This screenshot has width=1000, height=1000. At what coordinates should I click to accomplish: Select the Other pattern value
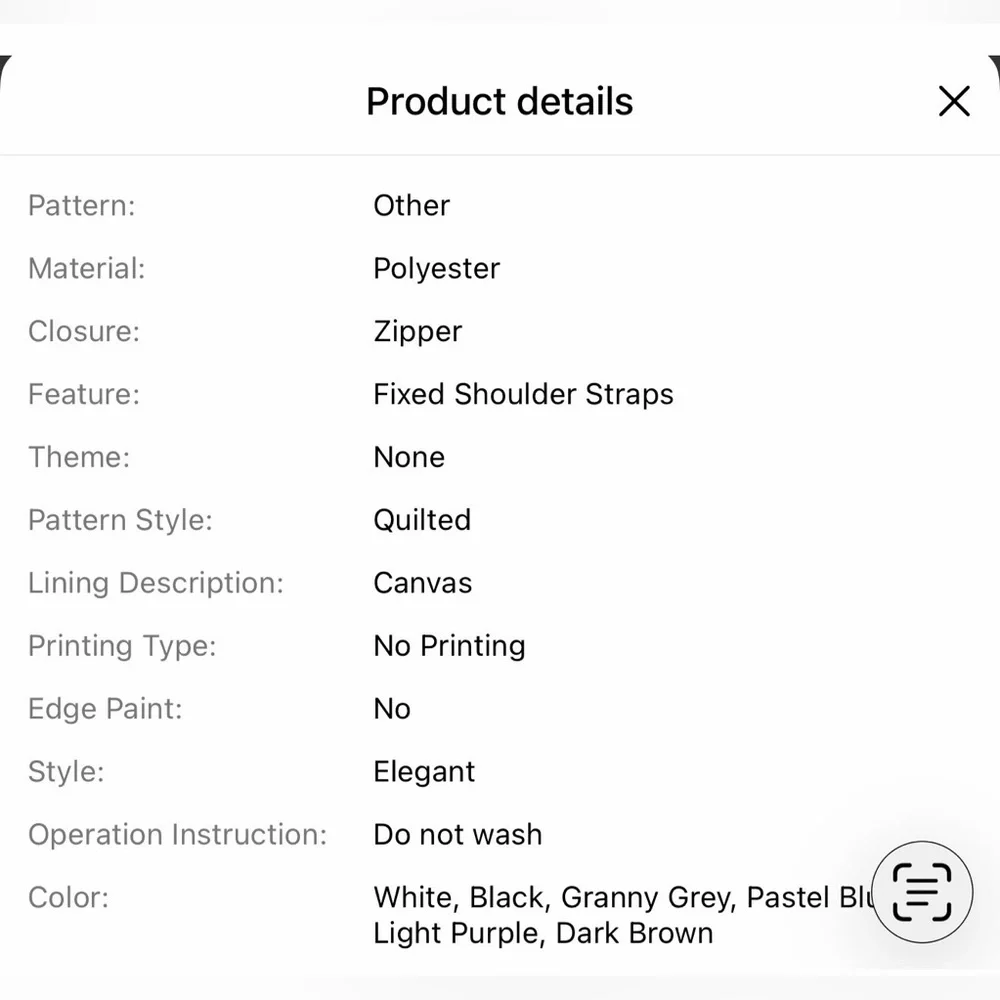pos(411,205)
